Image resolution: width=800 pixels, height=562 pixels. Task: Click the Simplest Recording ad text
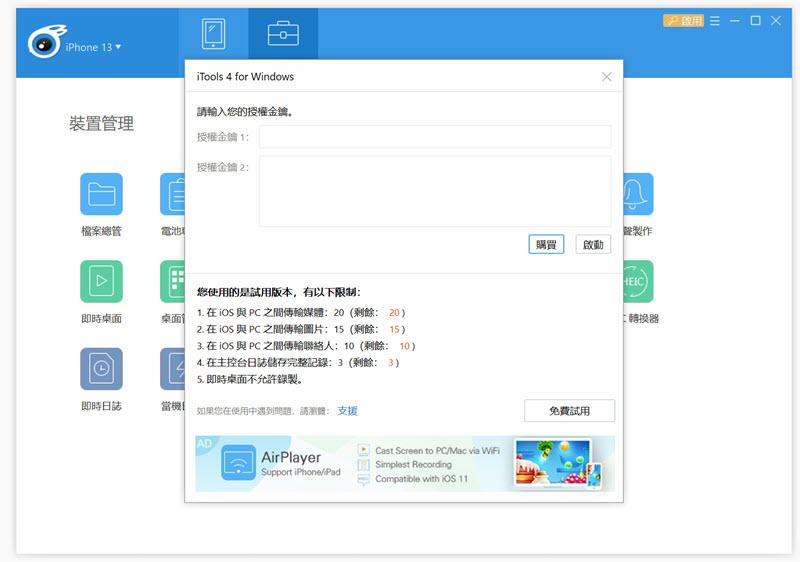[x=413, y=465]
